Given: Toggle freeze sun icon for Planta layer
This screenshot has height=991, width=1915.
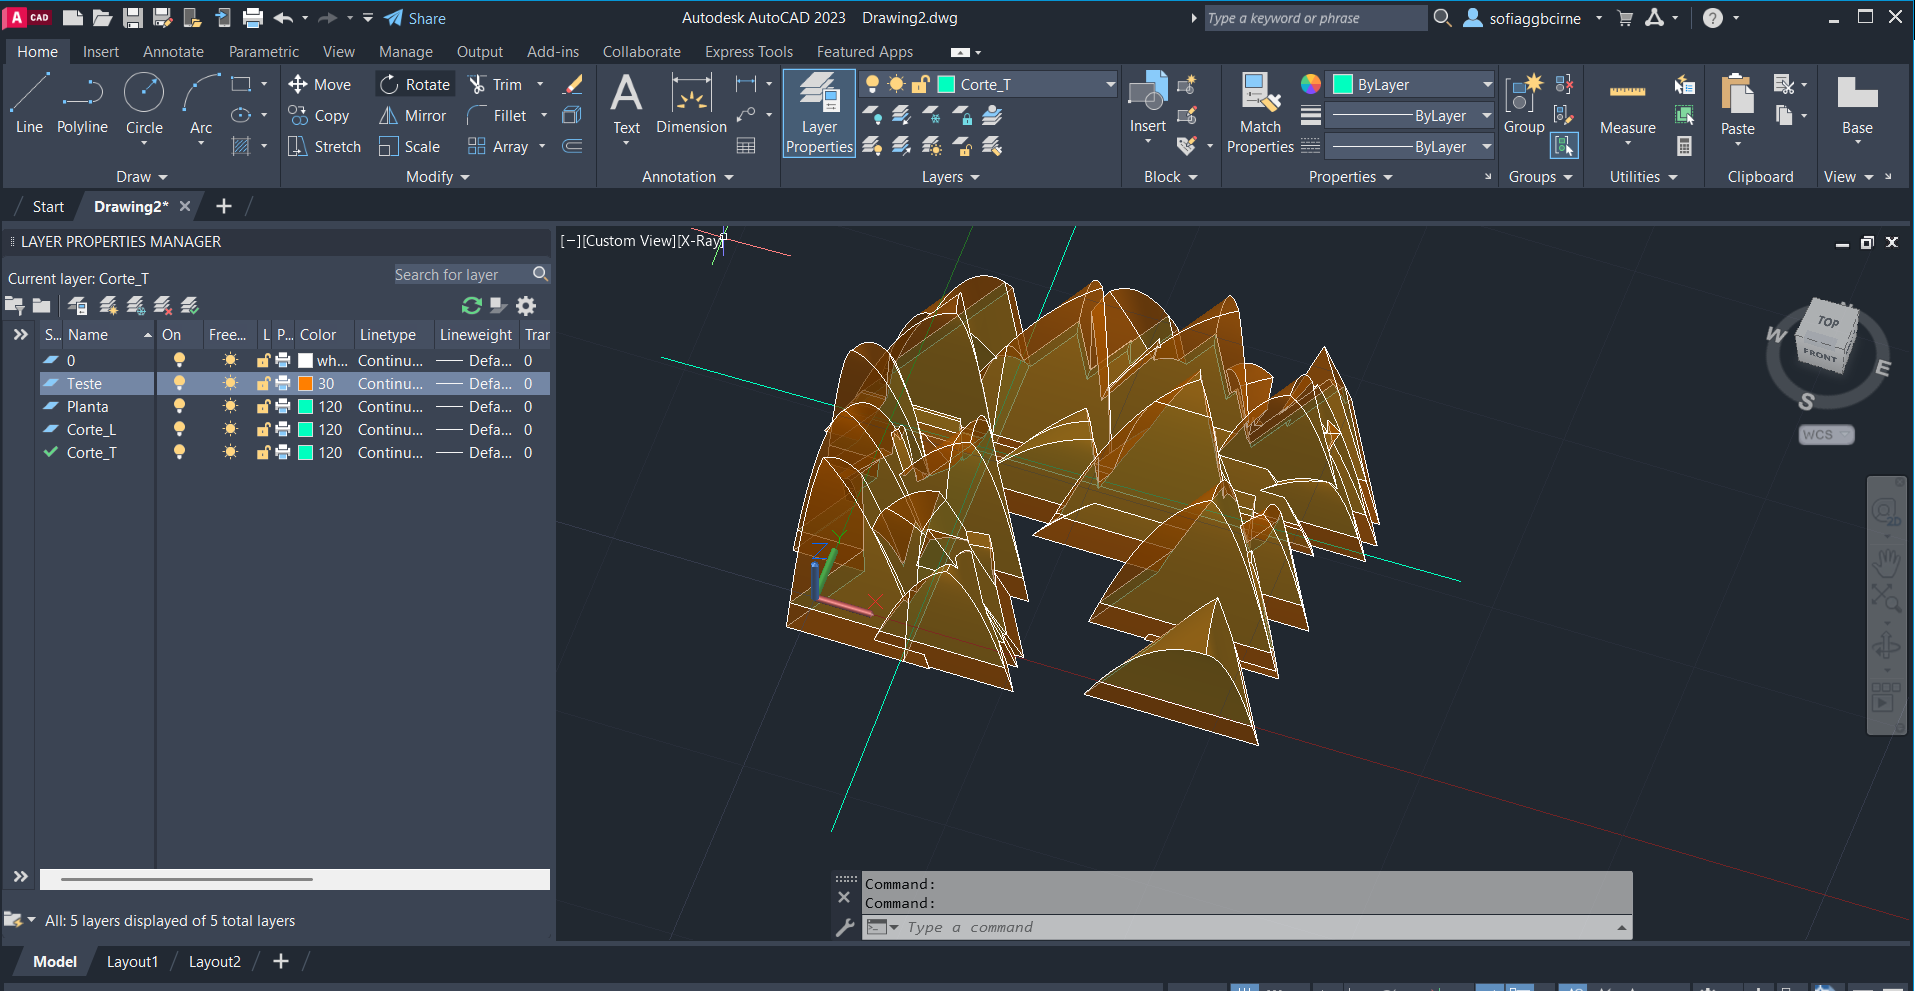Looking at the screenshot, I should click(x=230, y=407).
